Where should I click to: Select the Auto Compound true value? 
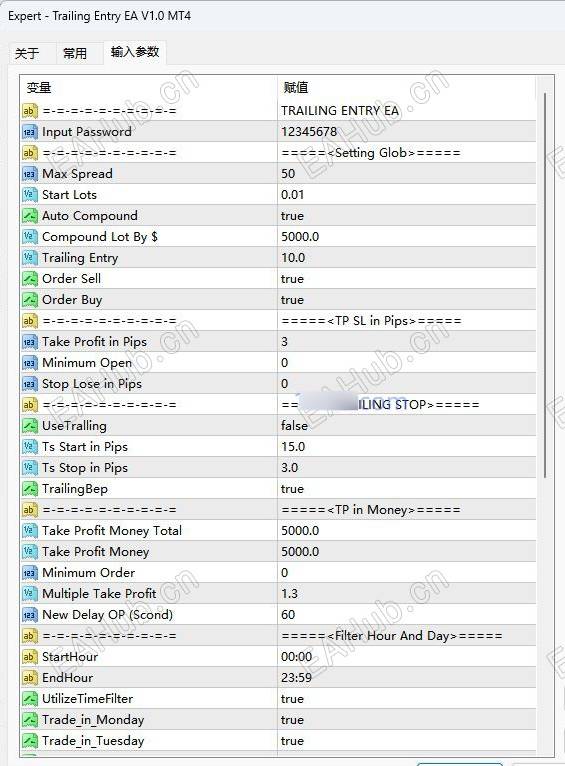[x=292, y=216]
